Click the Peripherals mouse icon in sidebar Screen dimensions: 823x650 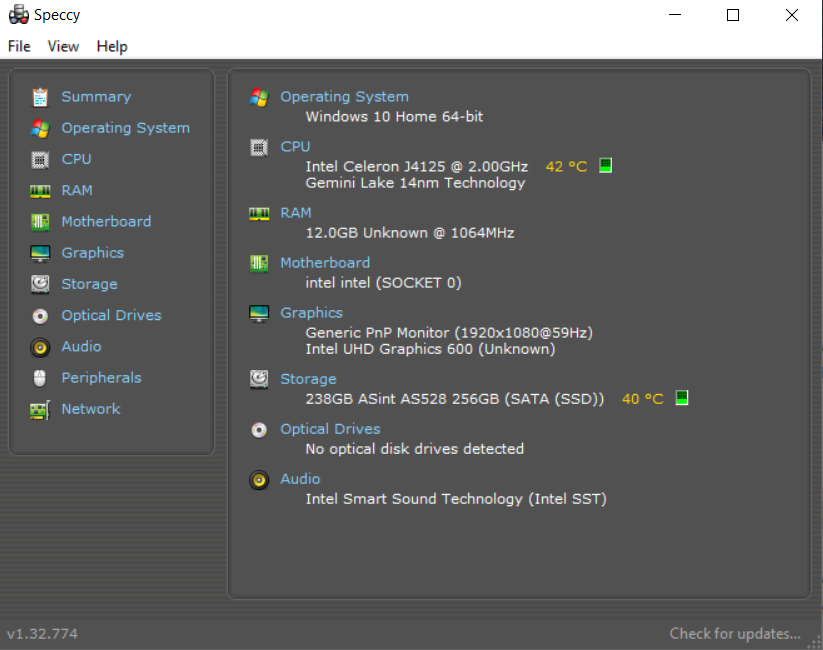[x=40, y=378]
